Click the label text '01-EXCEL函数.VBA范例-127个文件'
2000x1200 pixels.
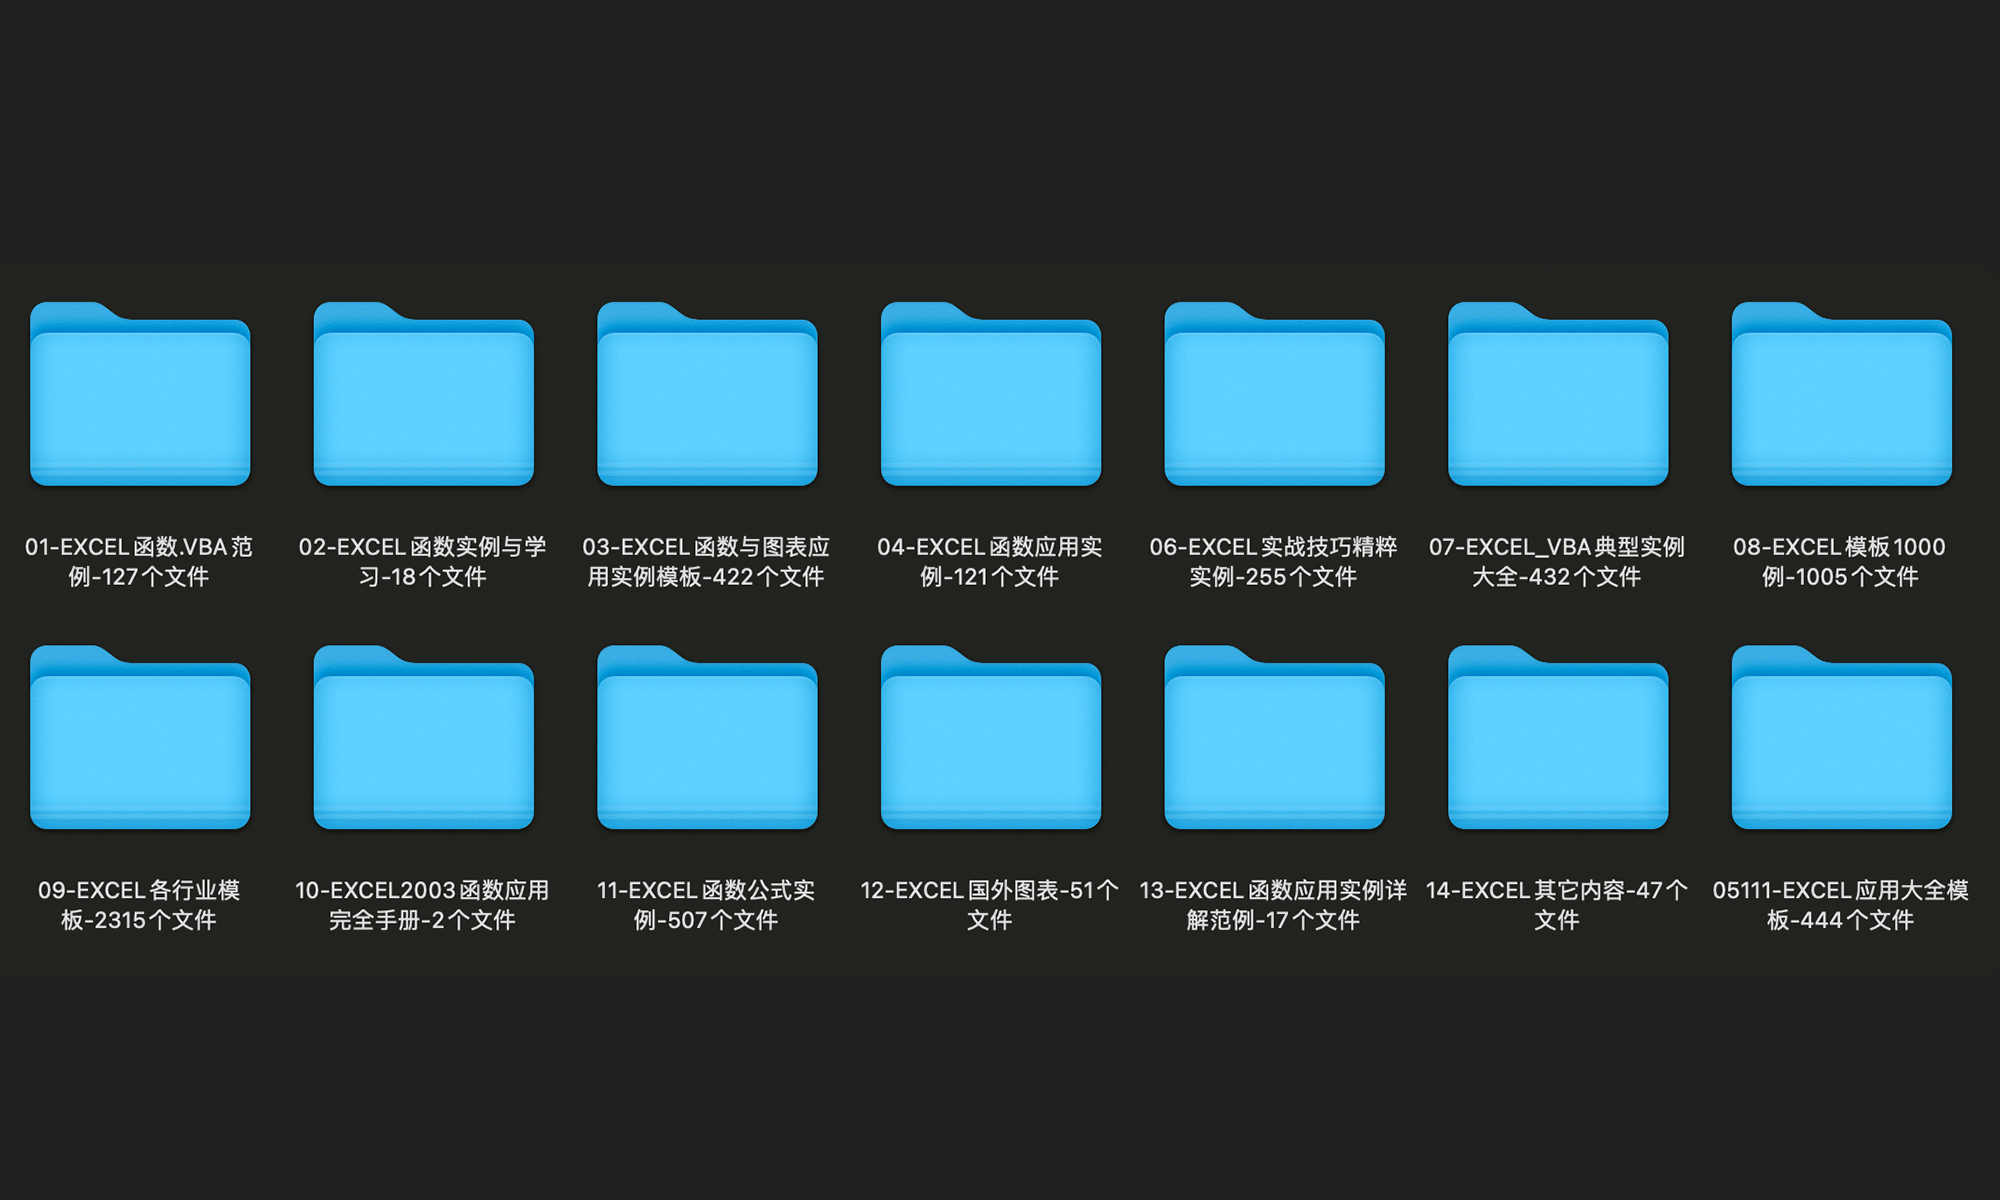point(139,562)
